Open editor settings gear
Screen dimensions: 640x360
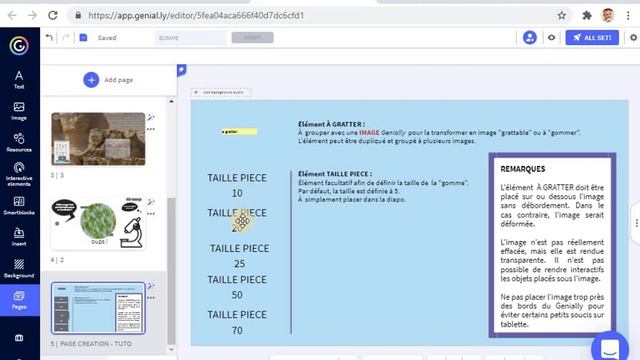click(633, 38)
